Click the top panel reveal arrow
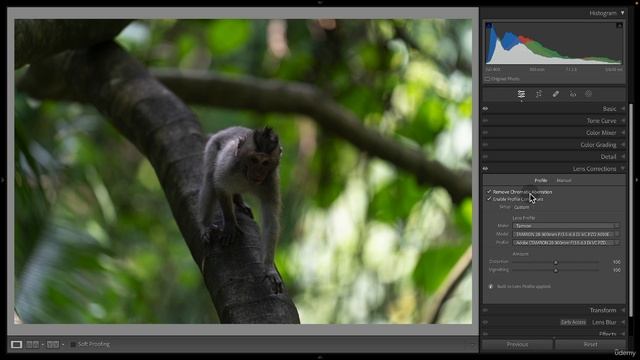640x360 pixels. [x=320, y=2]
